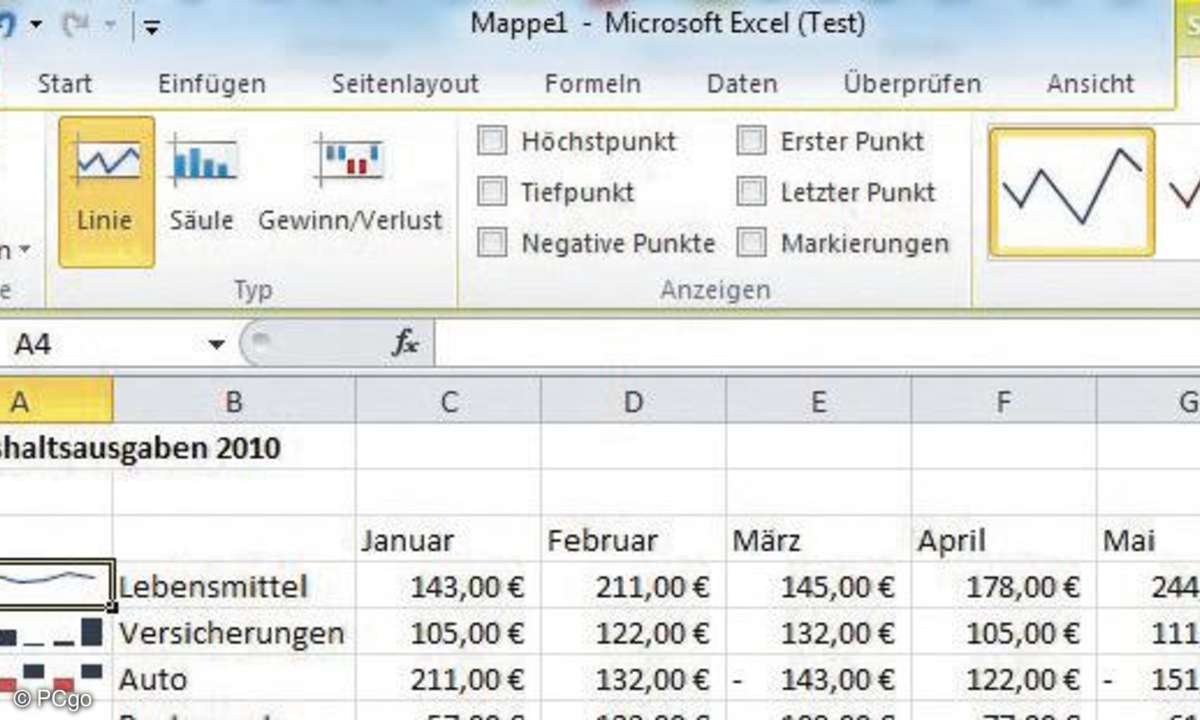Open the undo history dropdown arrow
1200x720 pixels.
pos(35,24)
